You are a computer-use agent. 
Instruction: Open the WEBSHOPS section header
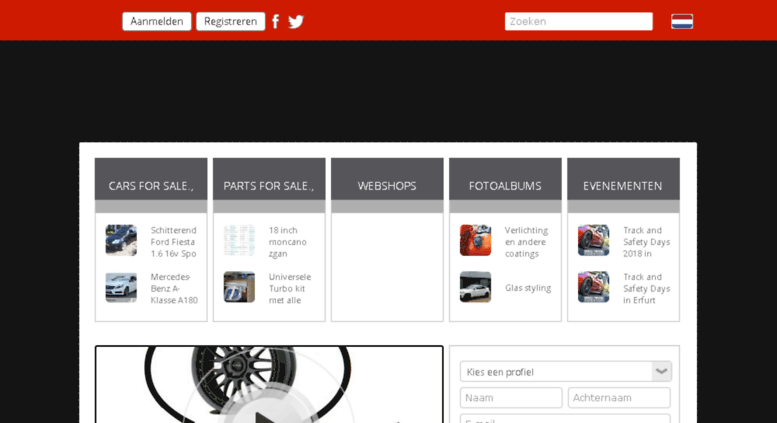(387, 186)
